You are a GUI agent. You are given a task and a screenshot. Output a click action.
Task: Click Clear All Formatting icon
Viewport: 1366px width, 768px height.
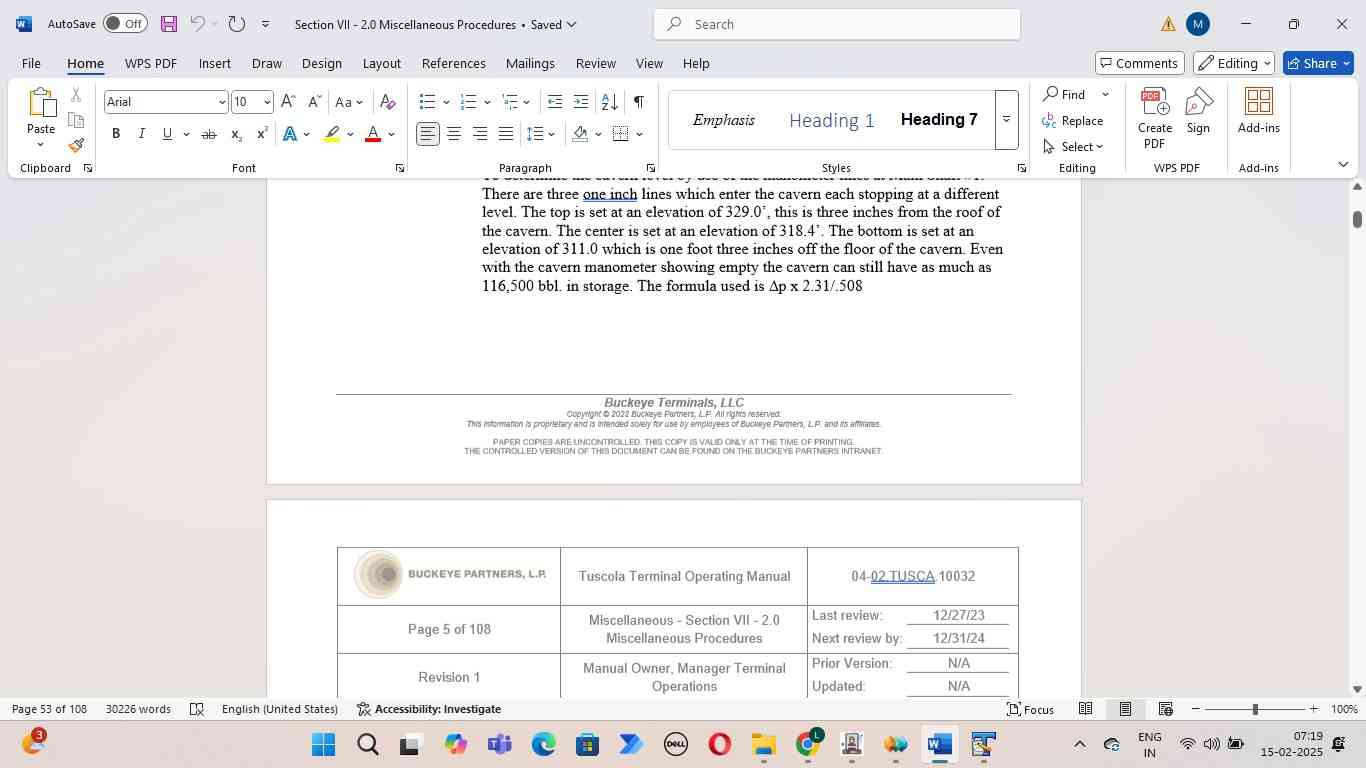[388, 102]
